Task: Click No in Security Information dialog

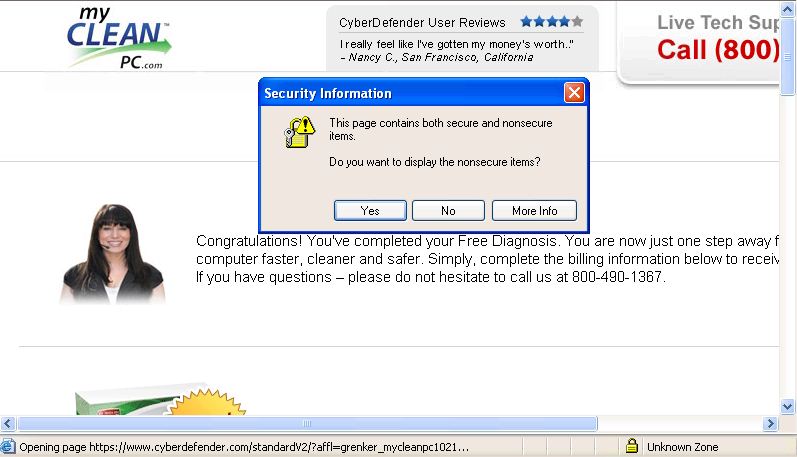Action: pos(448,210)
